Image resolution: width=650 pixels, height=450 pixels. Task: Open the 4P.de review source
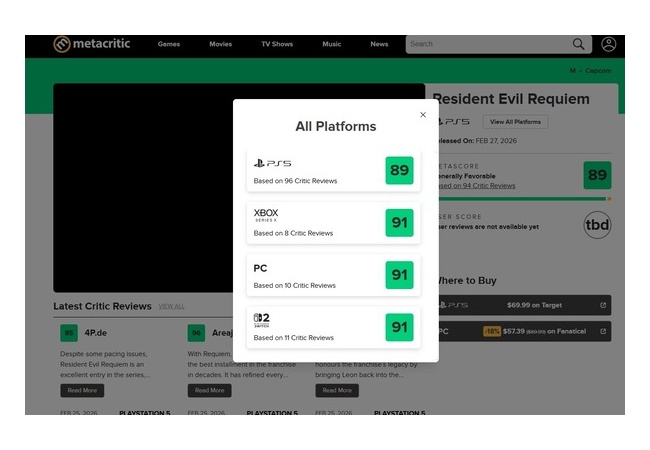click(x=96, y=333)
